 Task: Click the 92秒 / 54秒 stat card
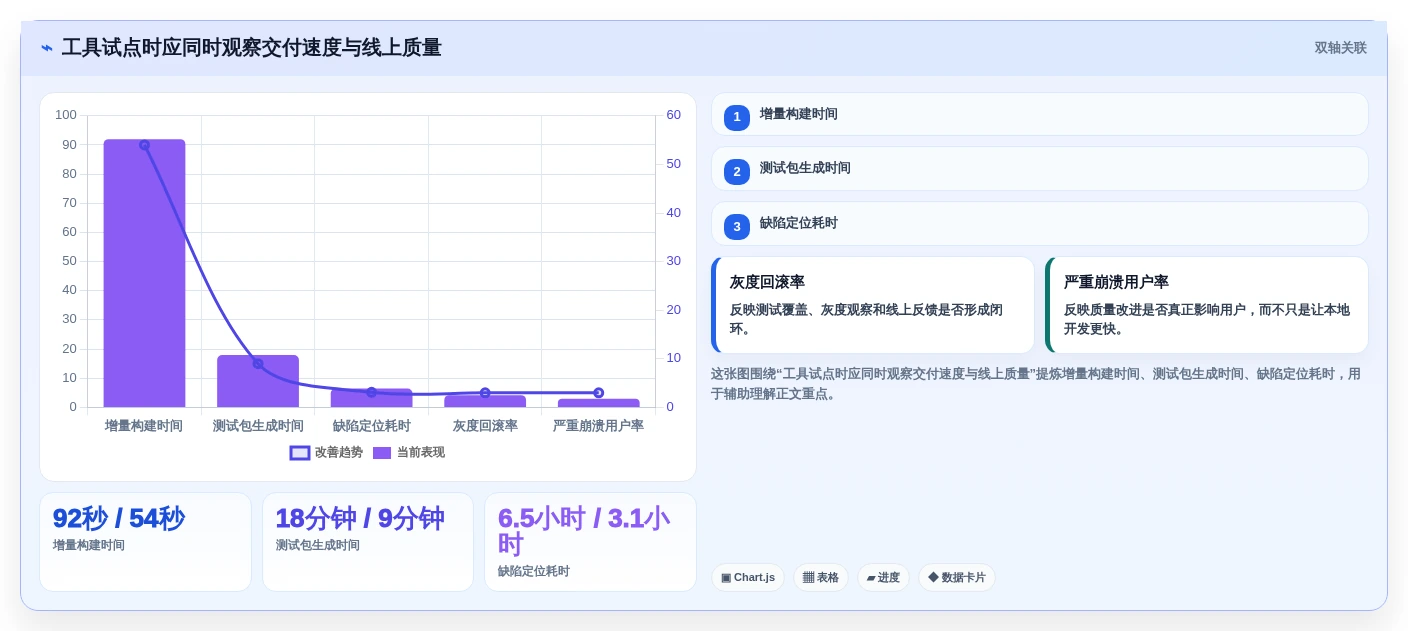(145, 542)
